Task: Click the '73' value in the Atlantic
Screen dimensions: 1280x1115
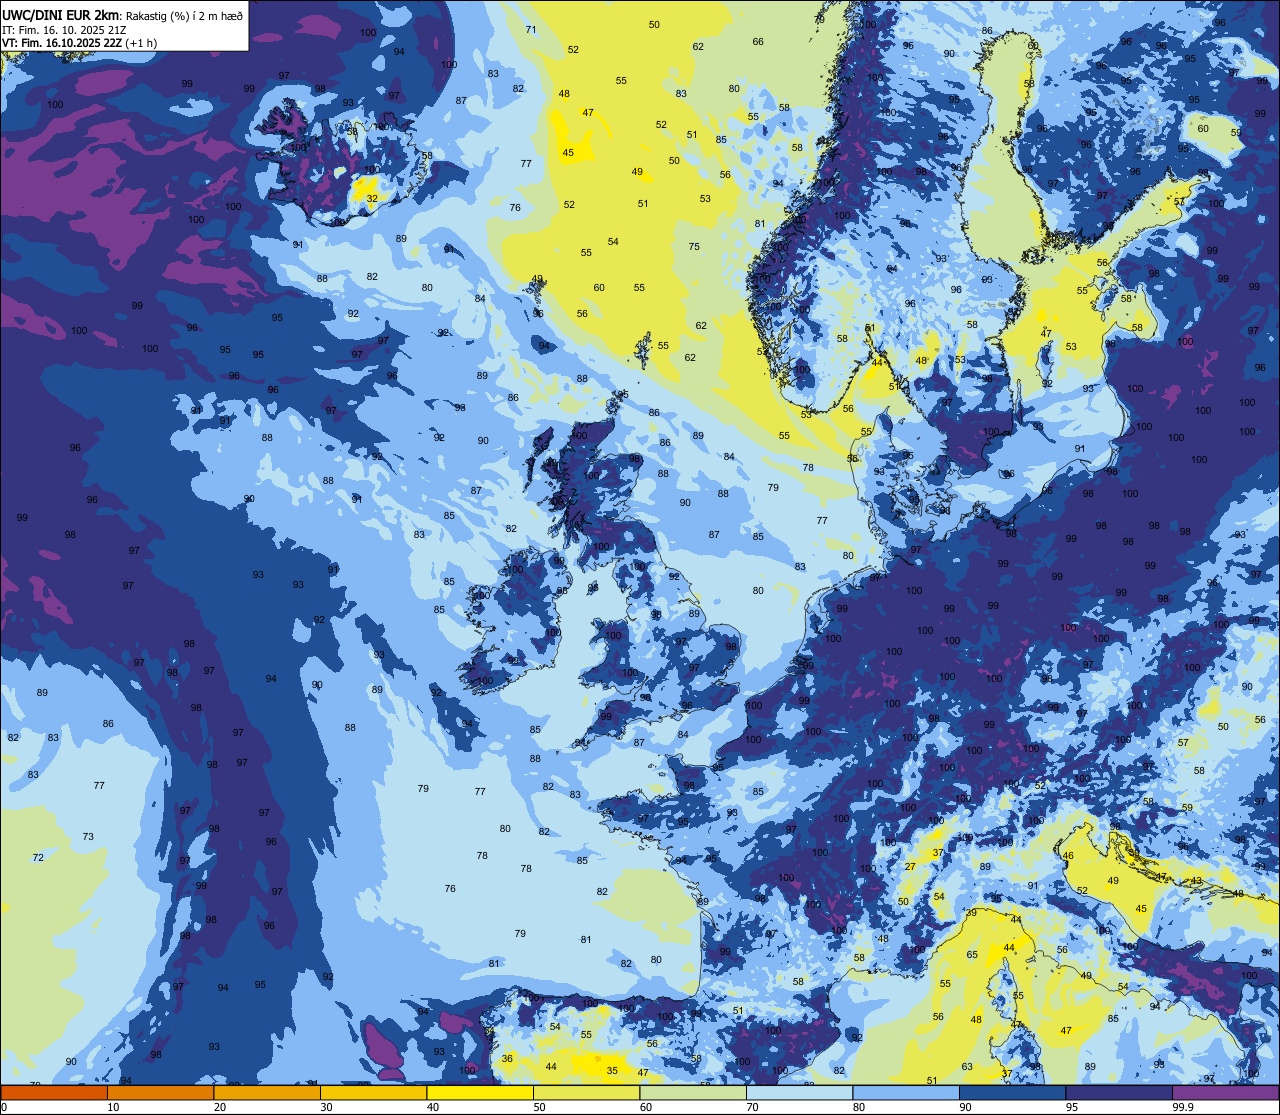Action: coord(88,837)
